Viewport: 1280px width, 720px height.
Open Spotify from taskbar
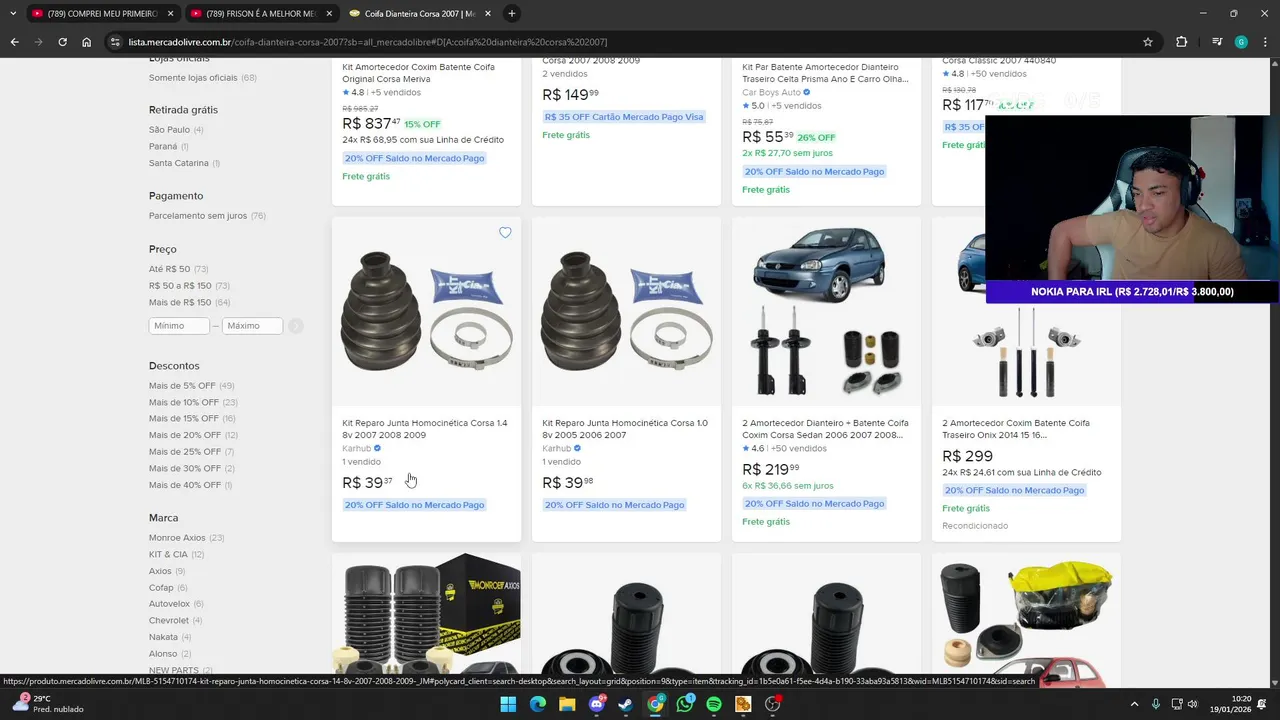point(714,704)
